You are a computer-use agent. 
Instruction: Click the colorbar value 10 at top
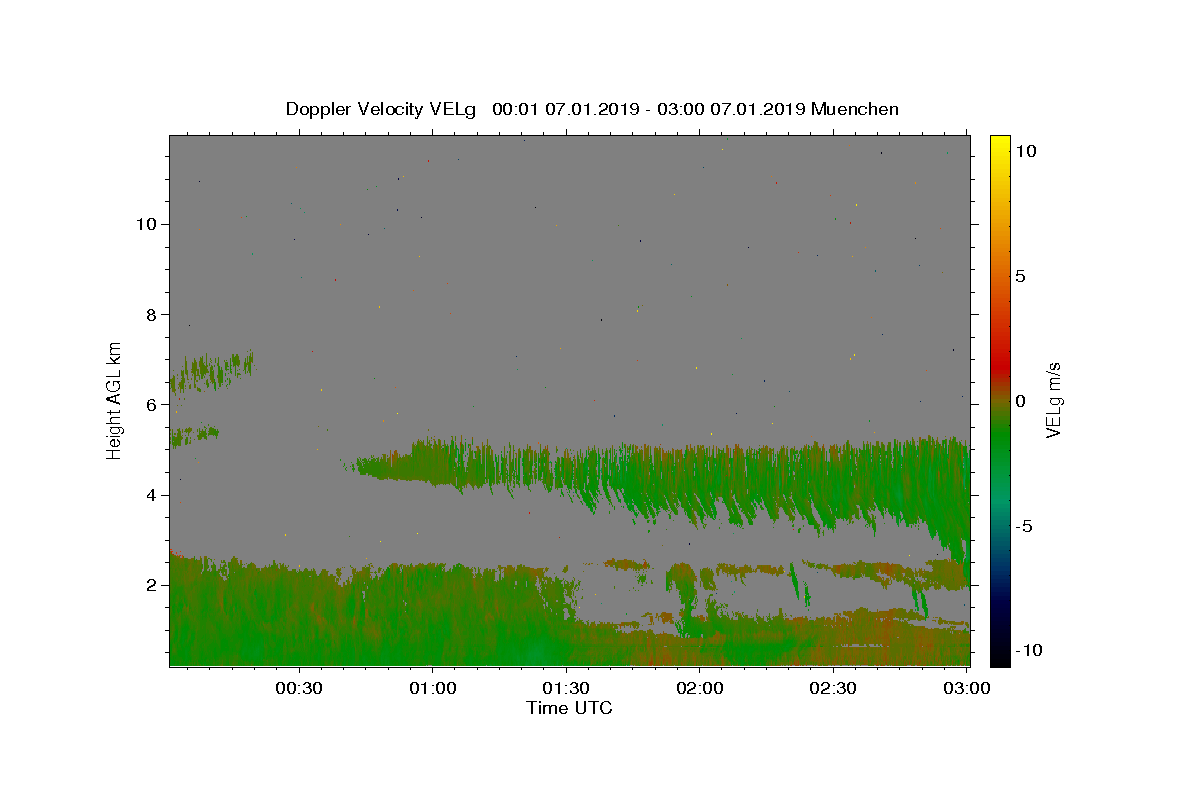(x=1025, y=151)
